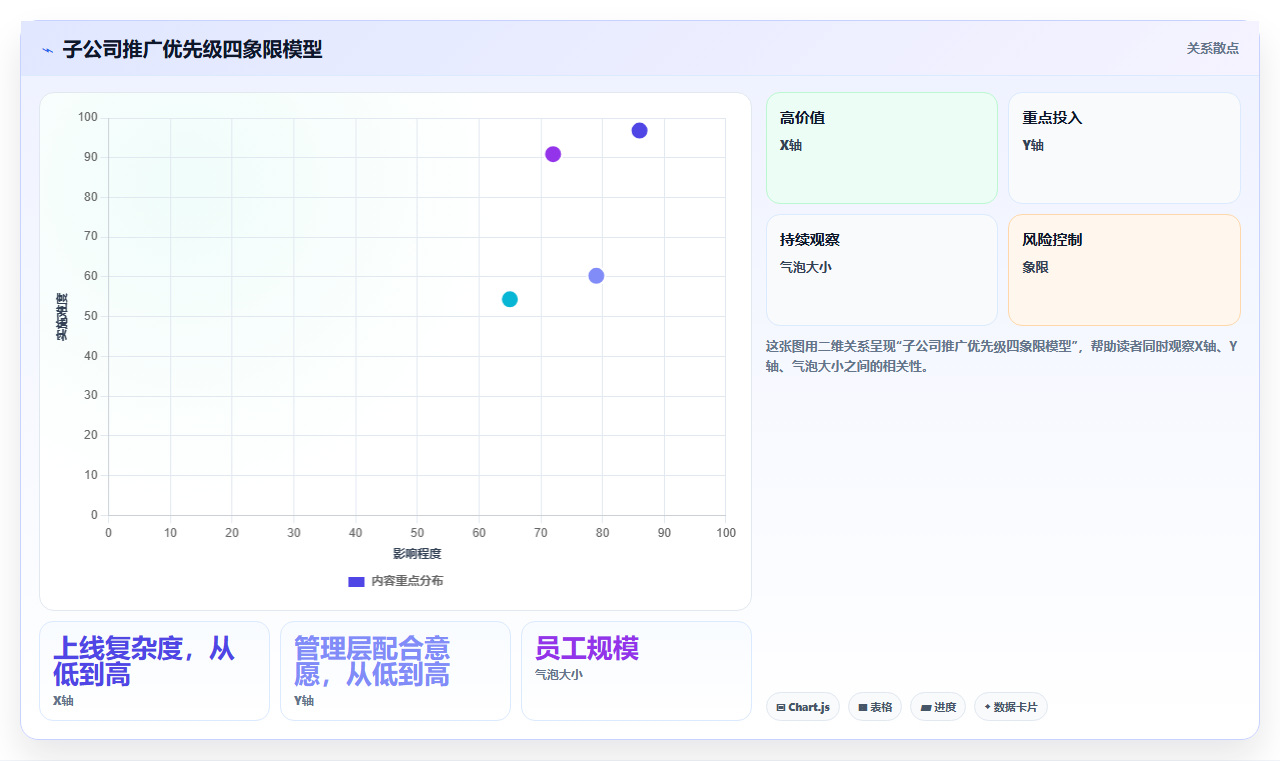Select the 上线复杂度，从低到高 X轴 card
Image resolution: width=1280 pixels, height=761 pixels.
[154, 671]
